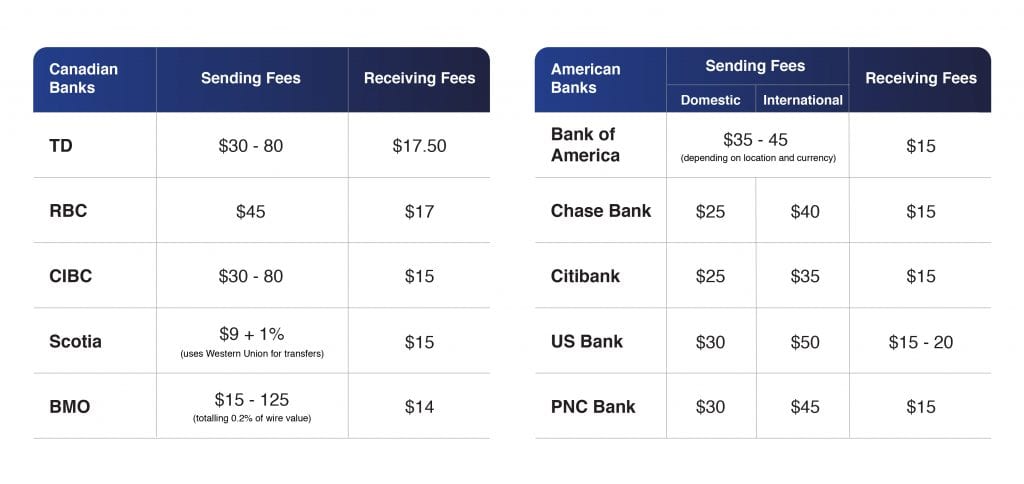Click RBC's $45 sending fee cell
This screenshot has height=484, width=1024.
point(251,212)
